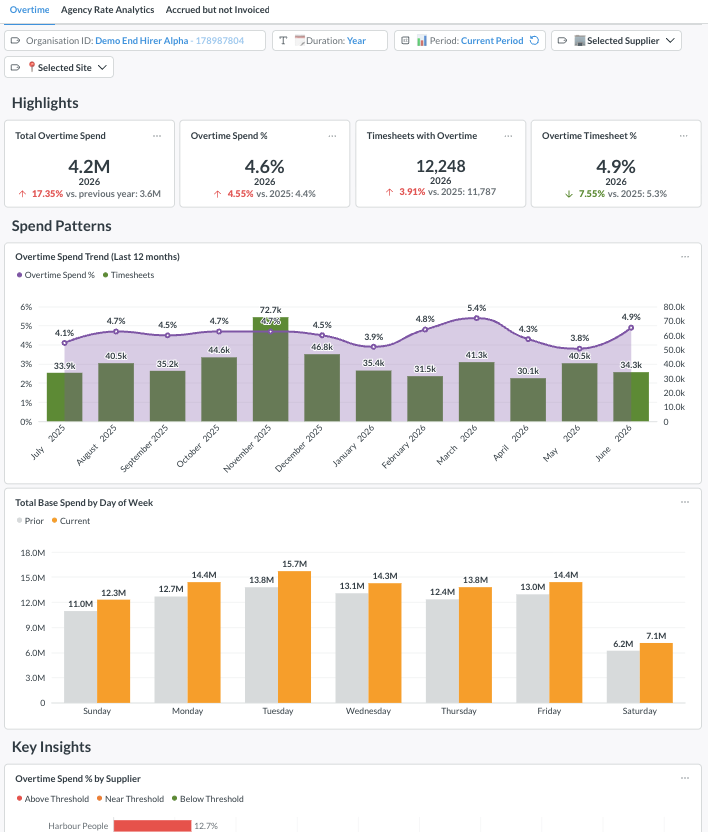
Task: Toggle Below Threshold legend item
Action: coord(208,799)
